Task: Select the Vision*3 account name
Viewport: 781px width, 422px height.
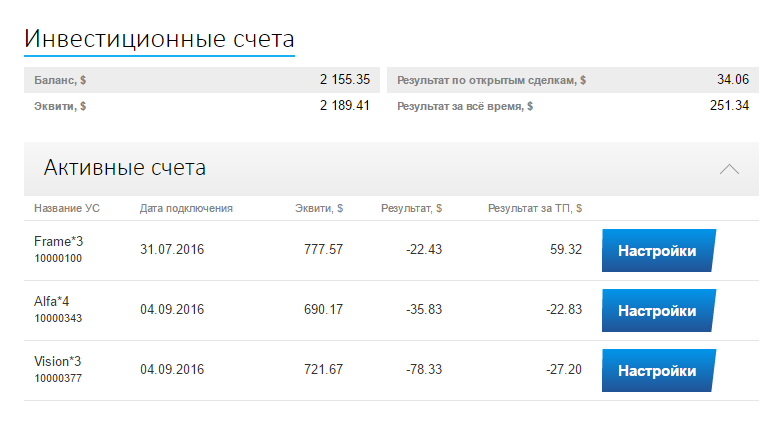Action: tap(58, 361)
